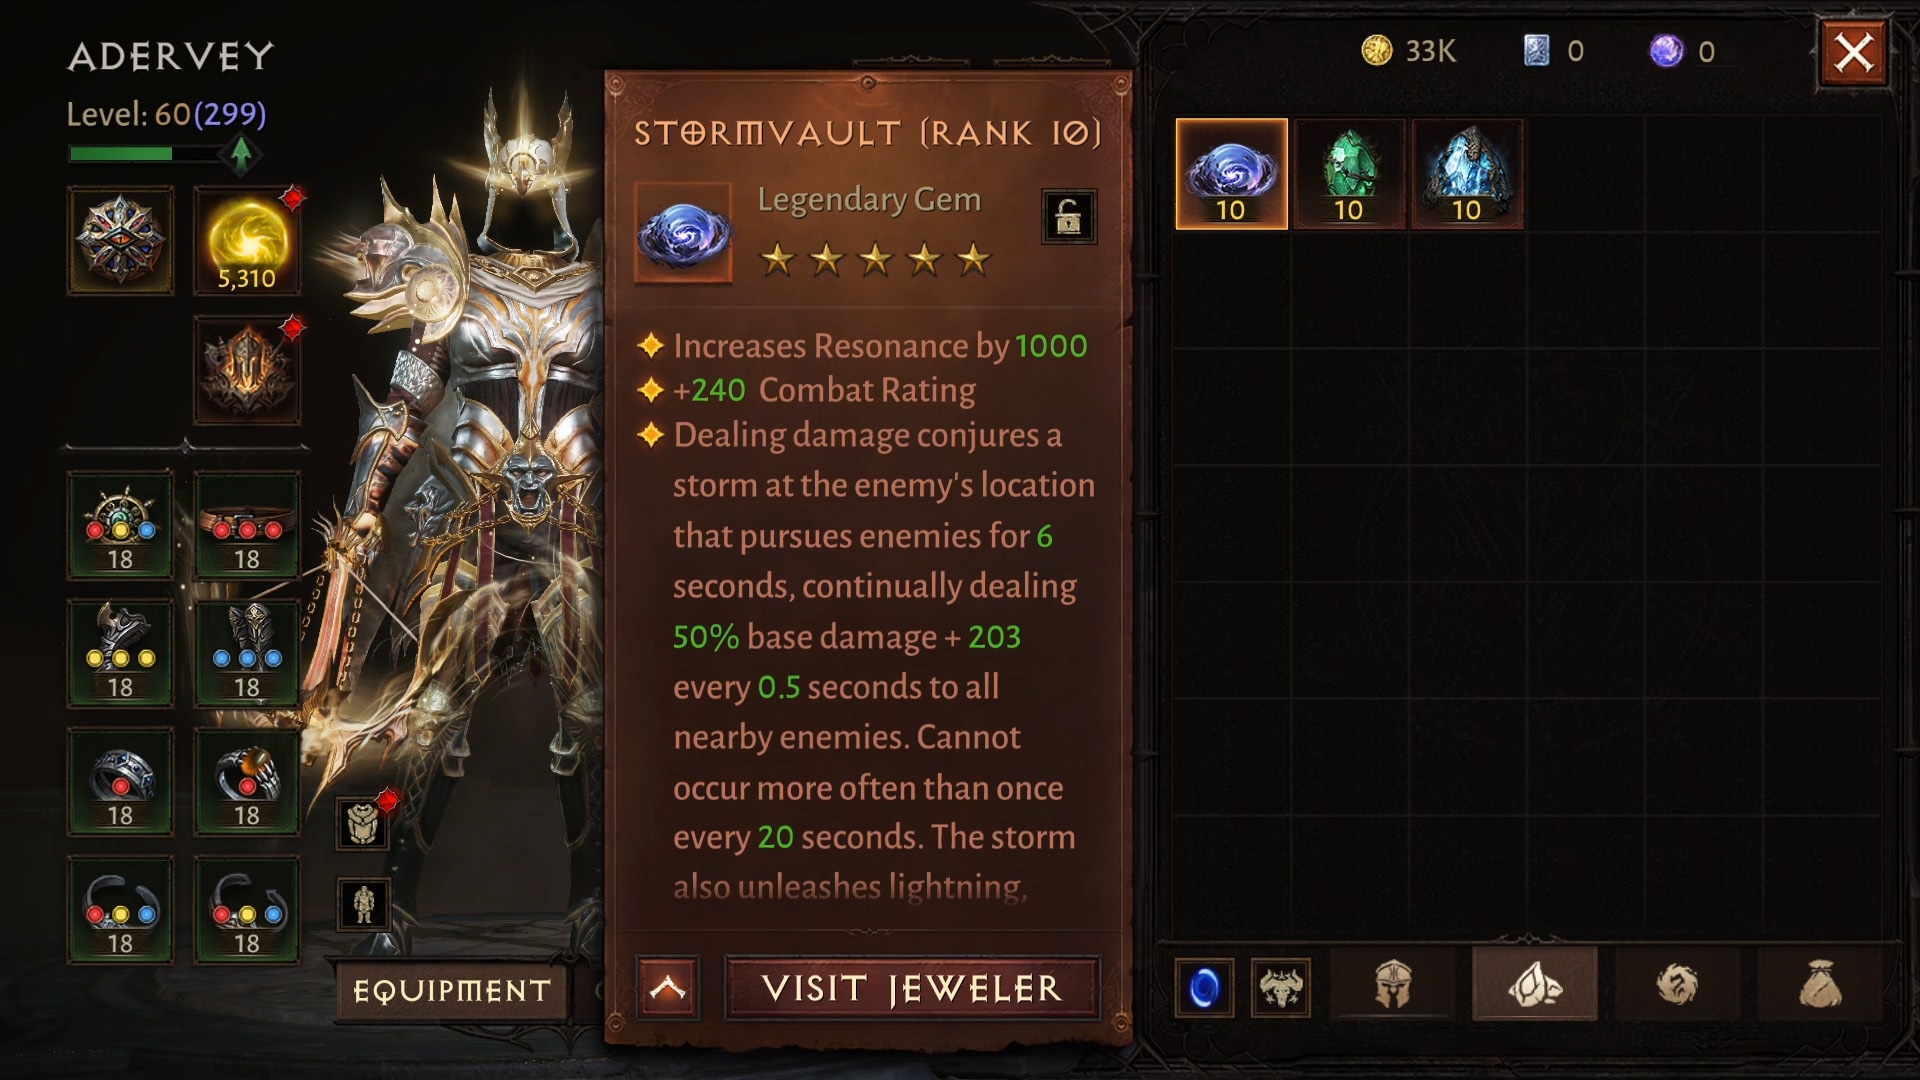Image resolution: width=1920 pixels, height=1080 pixels.
Task: Open the Paragon orb showing 5,310
Action: [247, 241]
